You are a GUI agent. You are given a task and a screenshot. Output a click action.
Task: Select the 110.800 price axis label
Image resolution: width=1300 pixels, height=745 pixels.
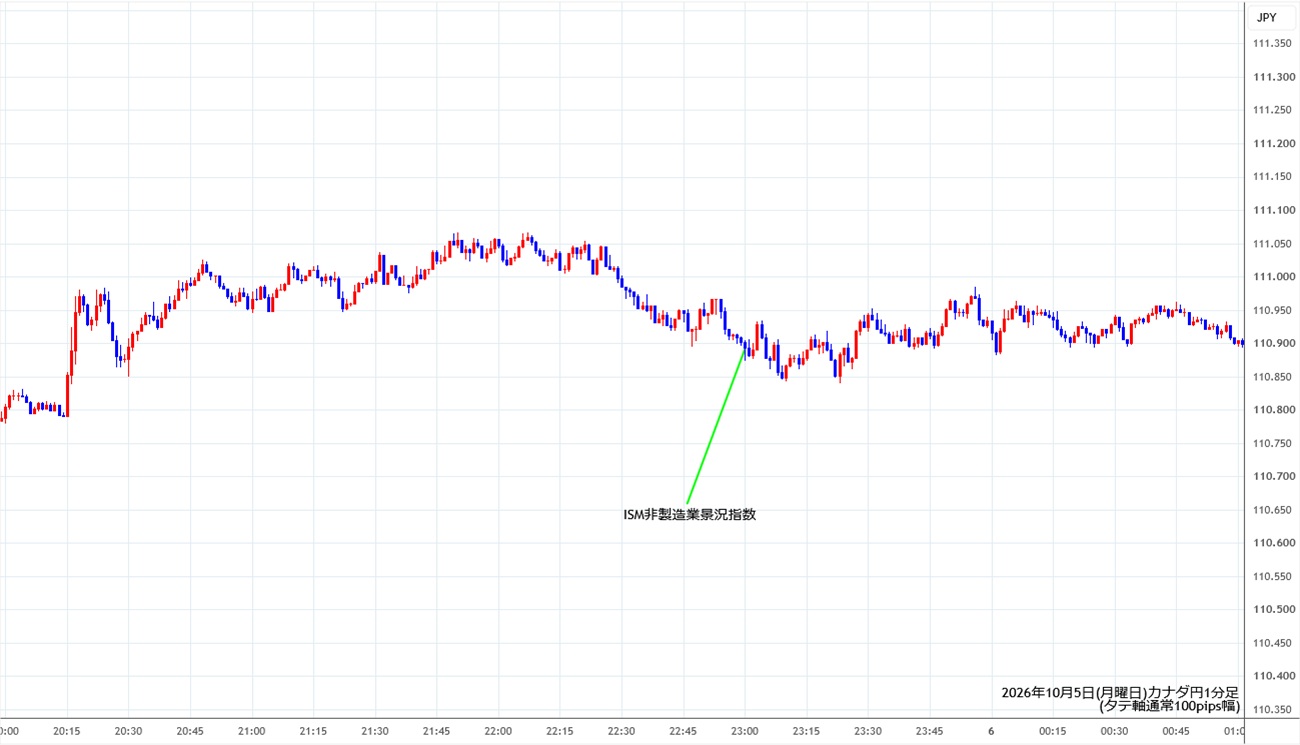[x=1272, y=410]
